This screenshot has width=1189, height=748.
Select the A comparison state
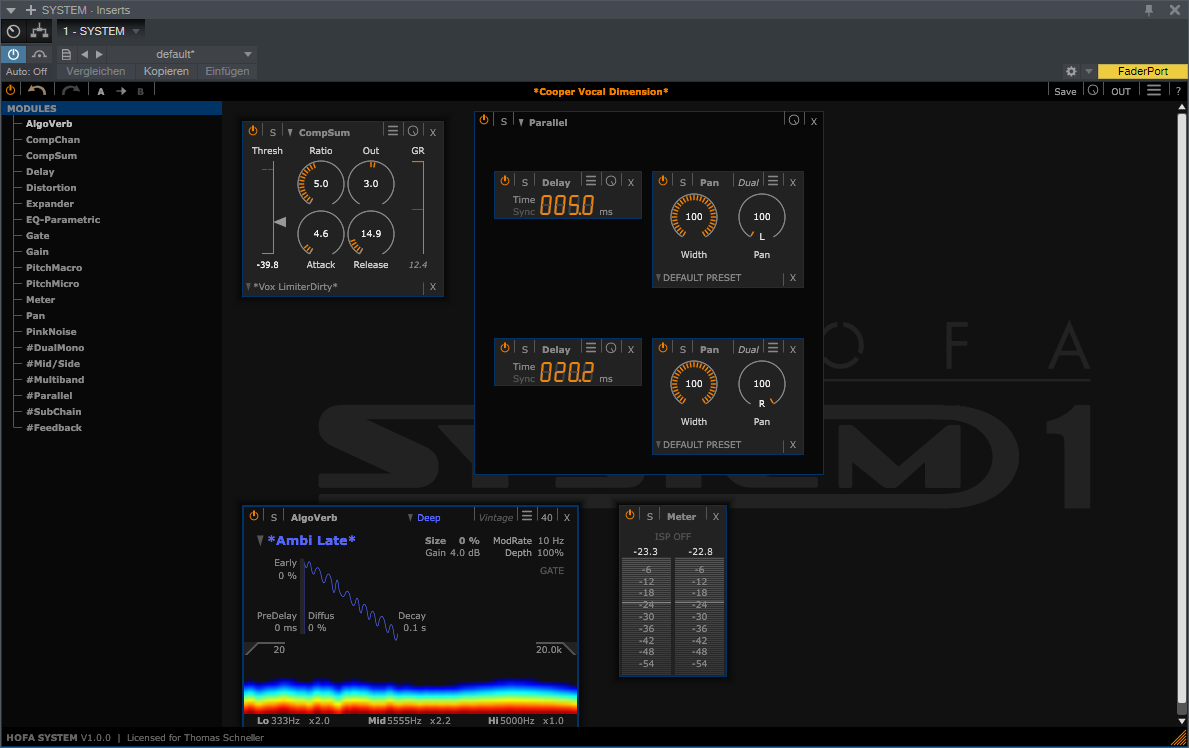click(x=101, y=91)
